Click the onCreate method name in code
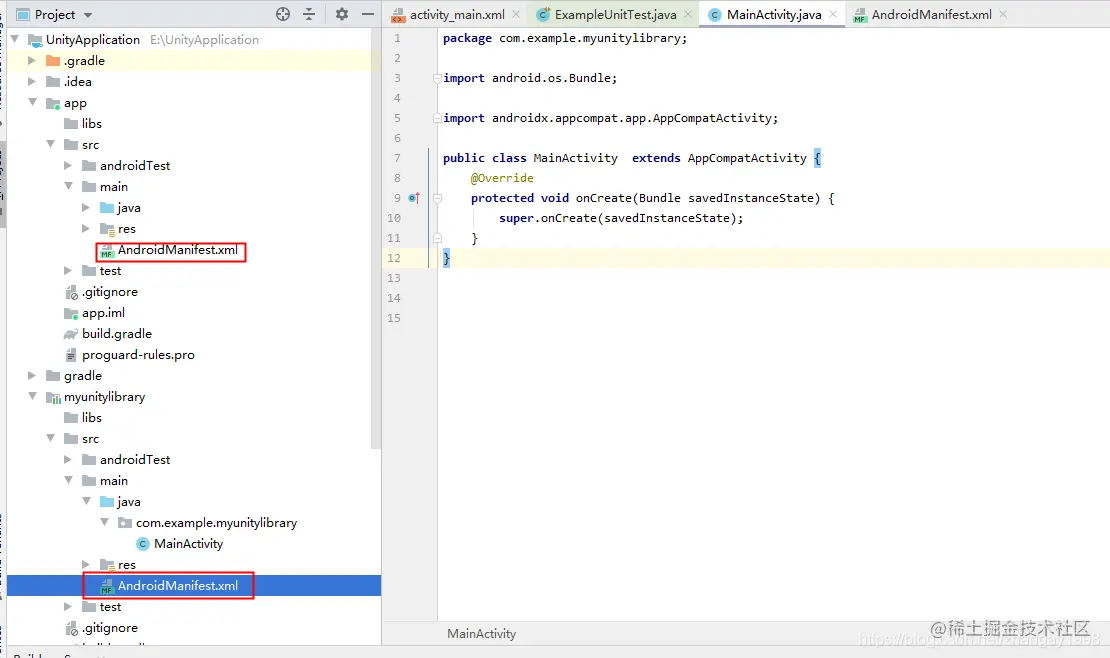 (x=603, y=198)
